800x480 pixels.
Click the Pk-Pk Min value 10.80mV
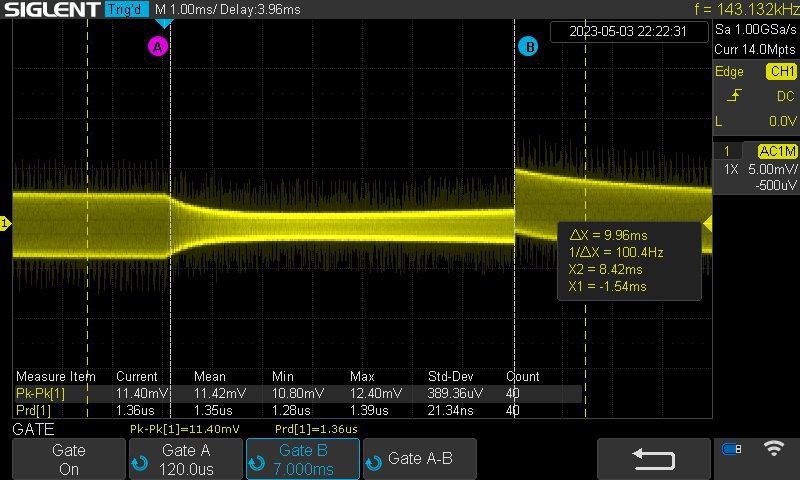(x=297, y=393)
